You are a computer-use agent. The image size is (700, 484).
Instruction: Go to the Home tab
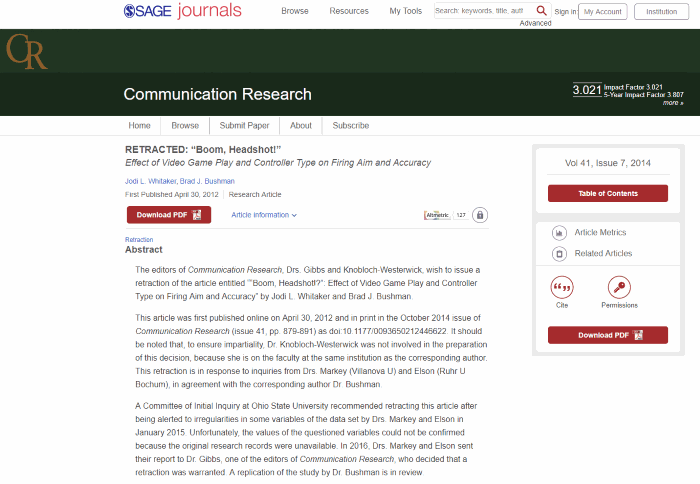(139, 125)
